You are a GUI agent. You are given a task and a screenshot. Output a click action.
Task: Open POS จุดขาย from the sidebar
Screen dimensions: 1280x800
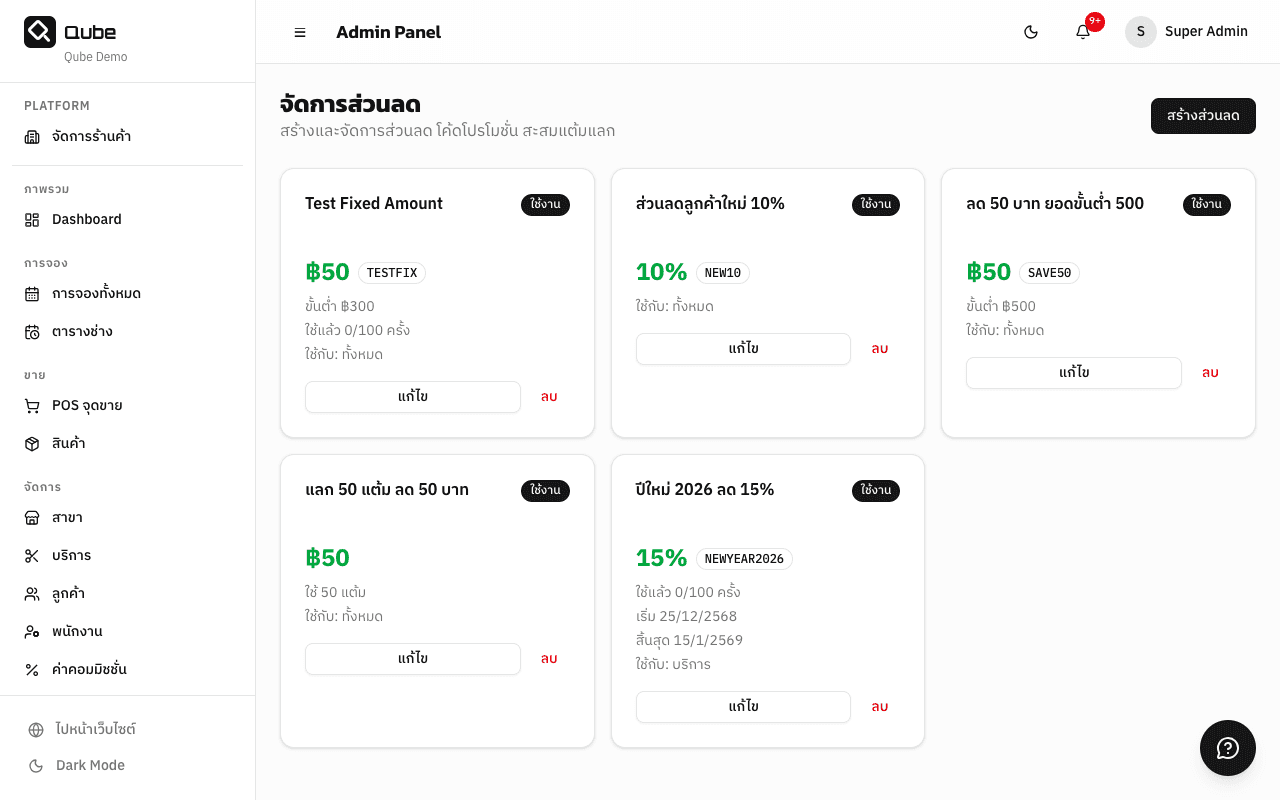coord(87,406)
